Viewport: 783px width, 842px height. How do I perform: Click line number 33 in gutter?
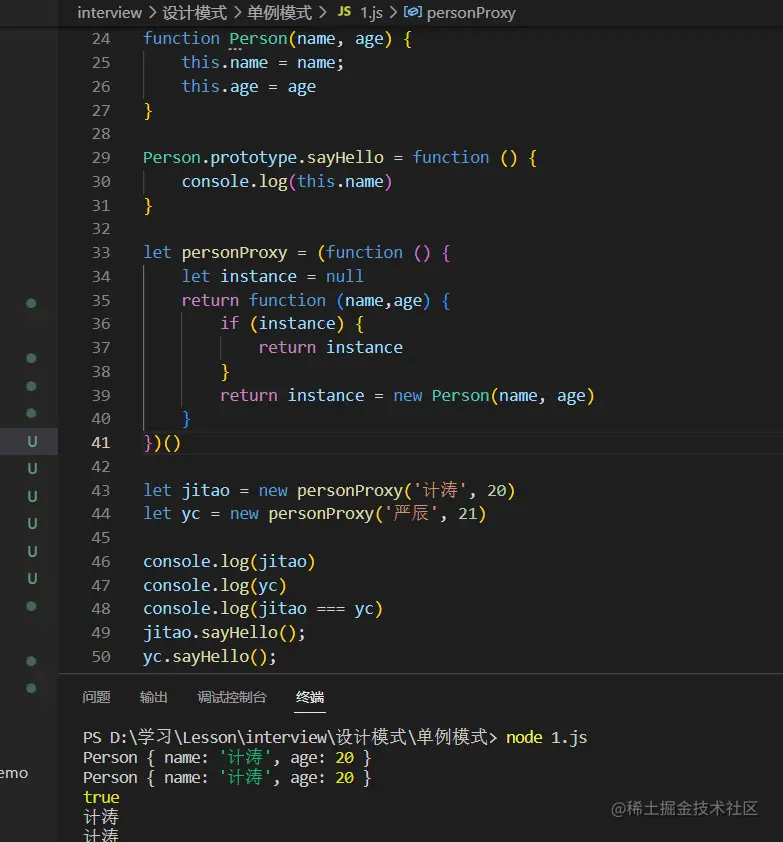point(101,252)
